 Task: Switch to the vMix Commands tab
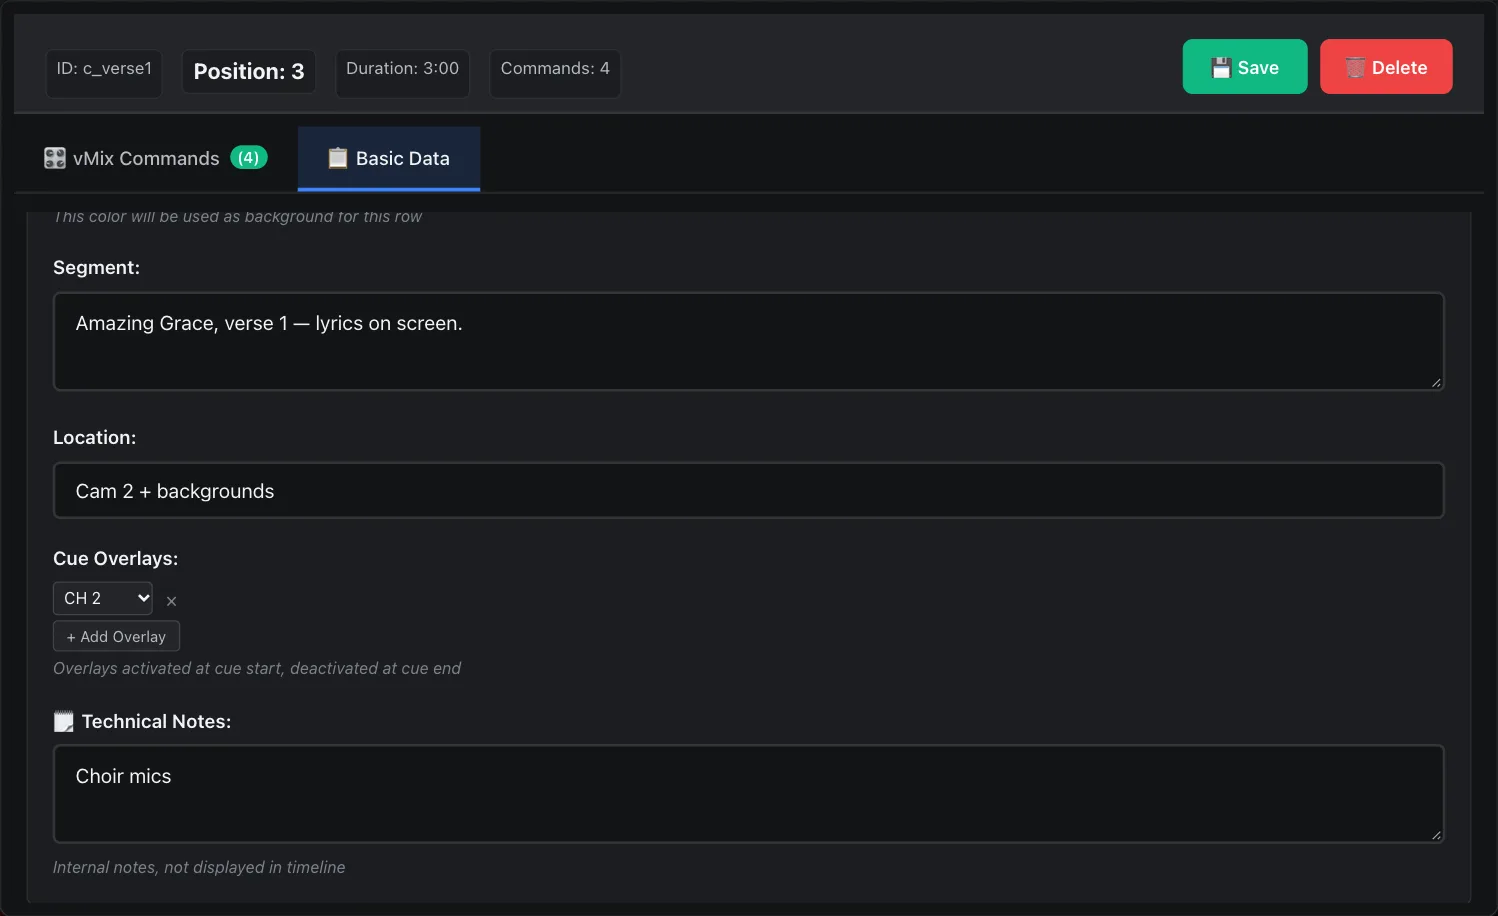pyautogui.click(x=156, y=158)
